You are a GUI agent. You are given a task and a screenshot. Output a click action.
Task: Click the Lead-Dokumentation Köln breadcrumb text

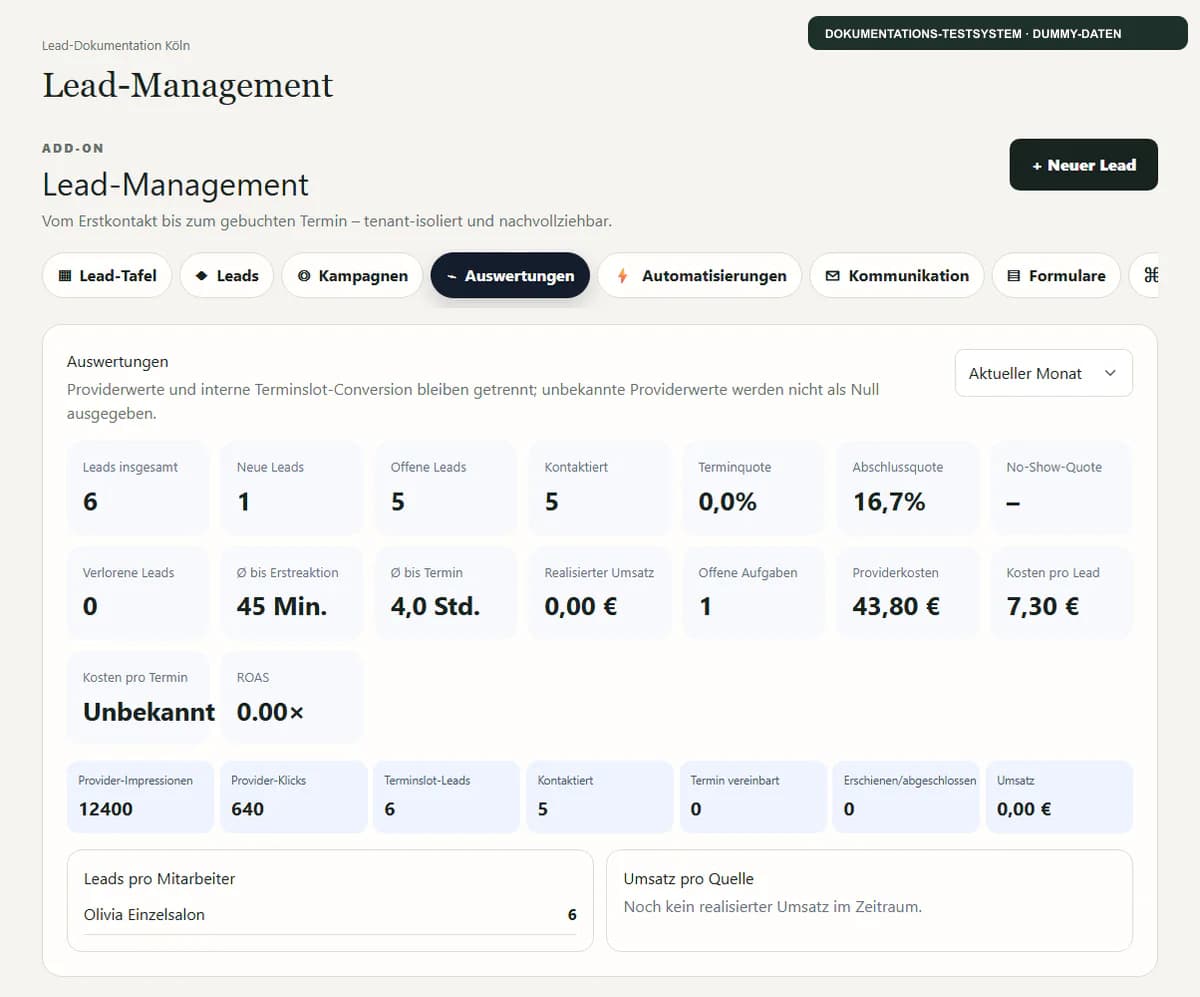(x=116, y=45)
